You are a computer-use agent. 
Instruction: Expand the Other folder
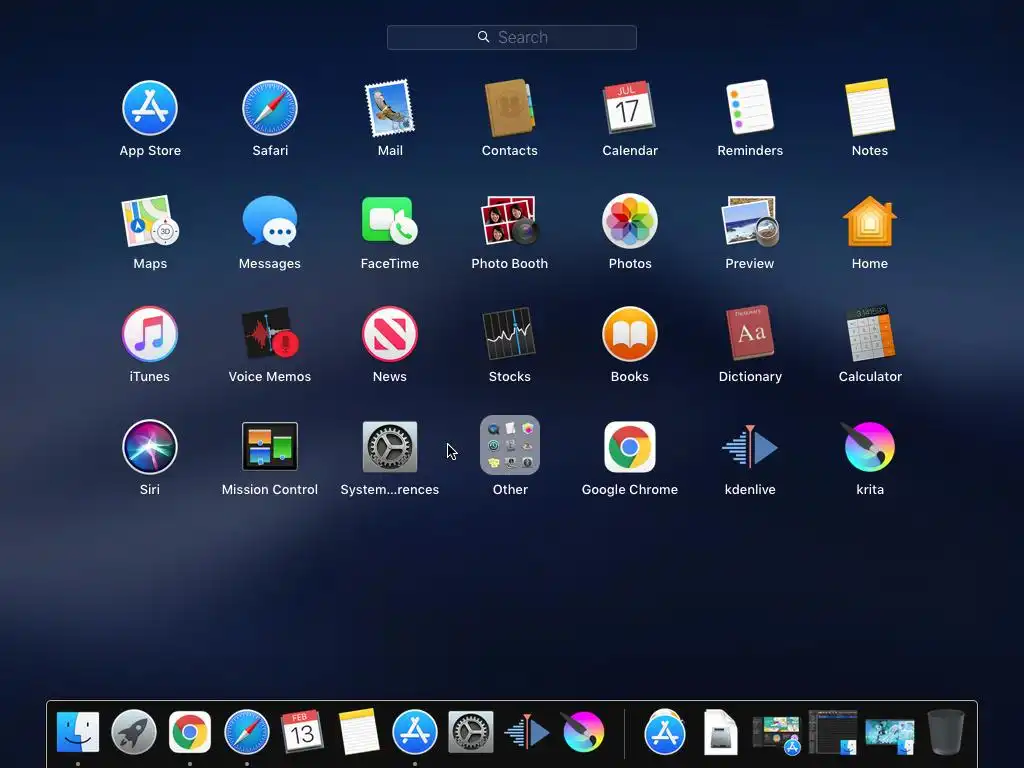click(x=509, y=445)
